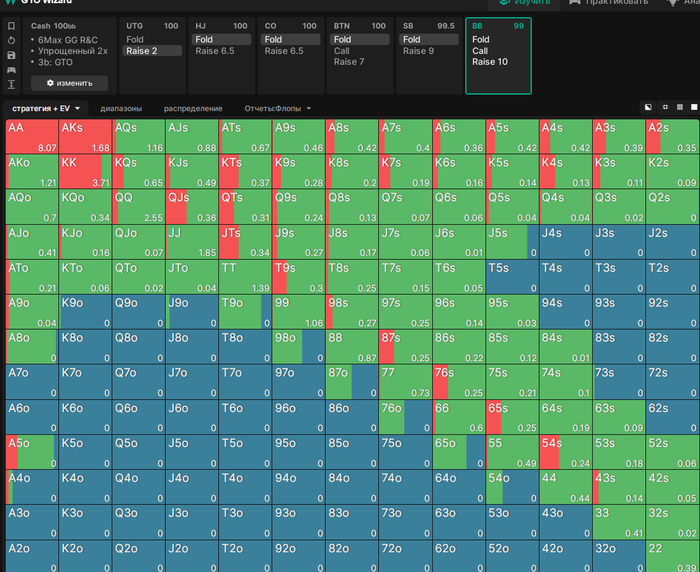700x572 pixels.
Task: Open the Практиковать section
Action: [x=609, y=2]
